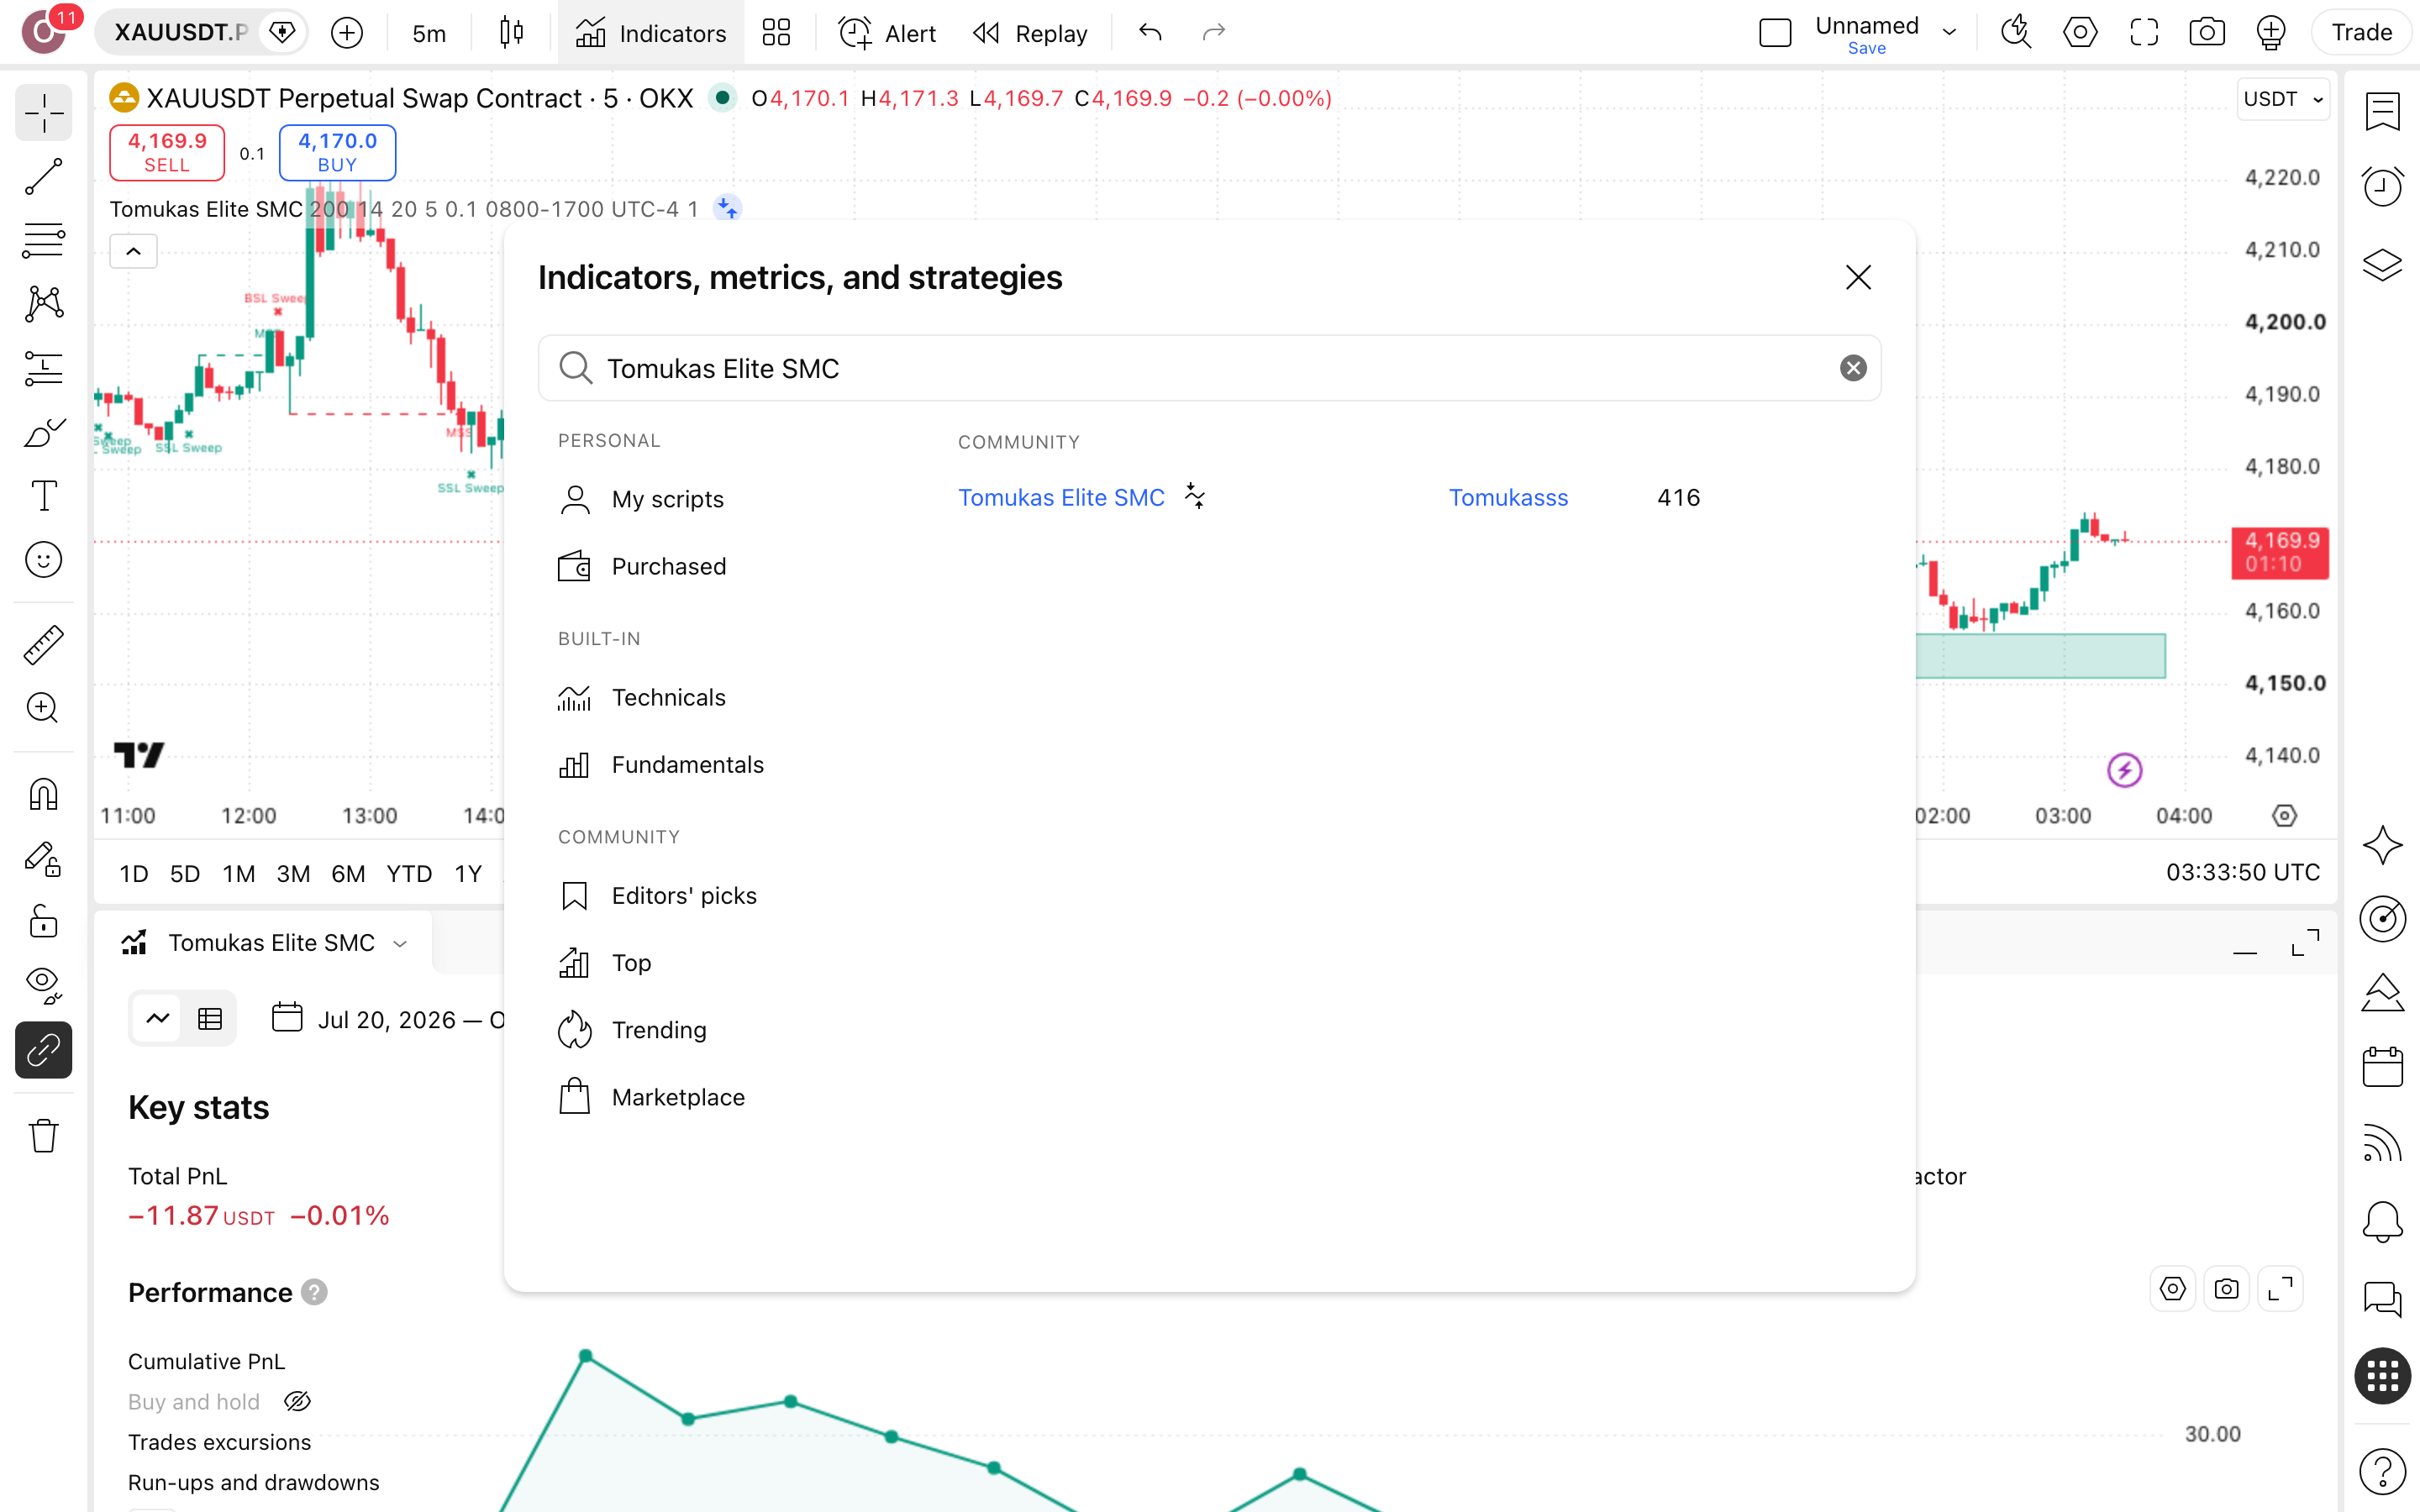
Task: Choose the long position forecasting tool
Action: tap(43, 368)
